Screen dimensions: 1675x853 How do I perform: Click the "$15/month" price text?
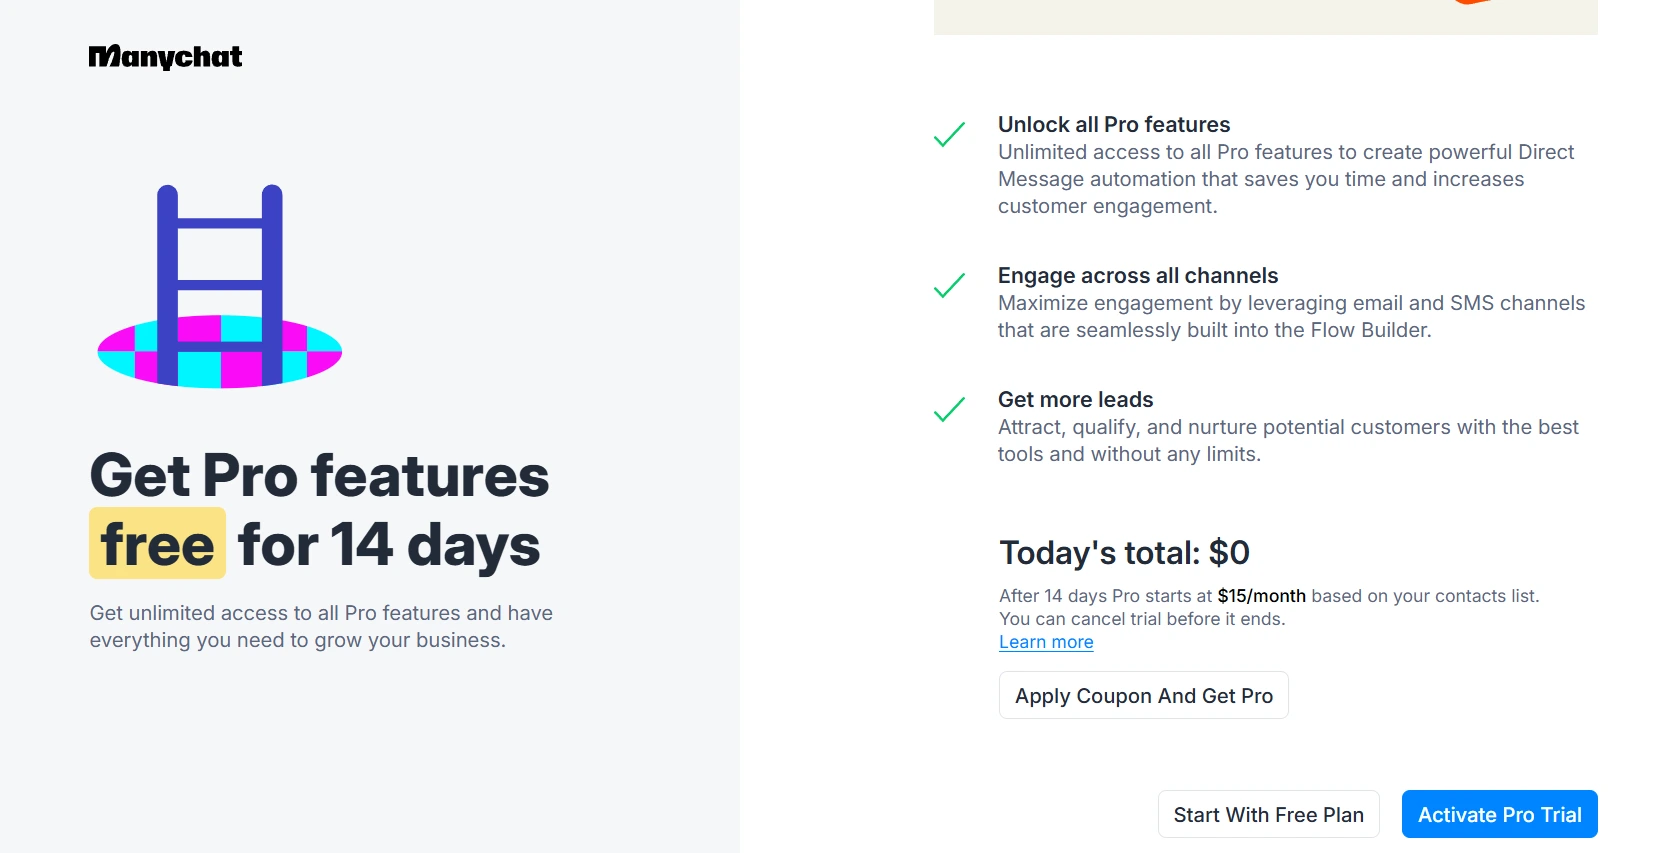1261,596
